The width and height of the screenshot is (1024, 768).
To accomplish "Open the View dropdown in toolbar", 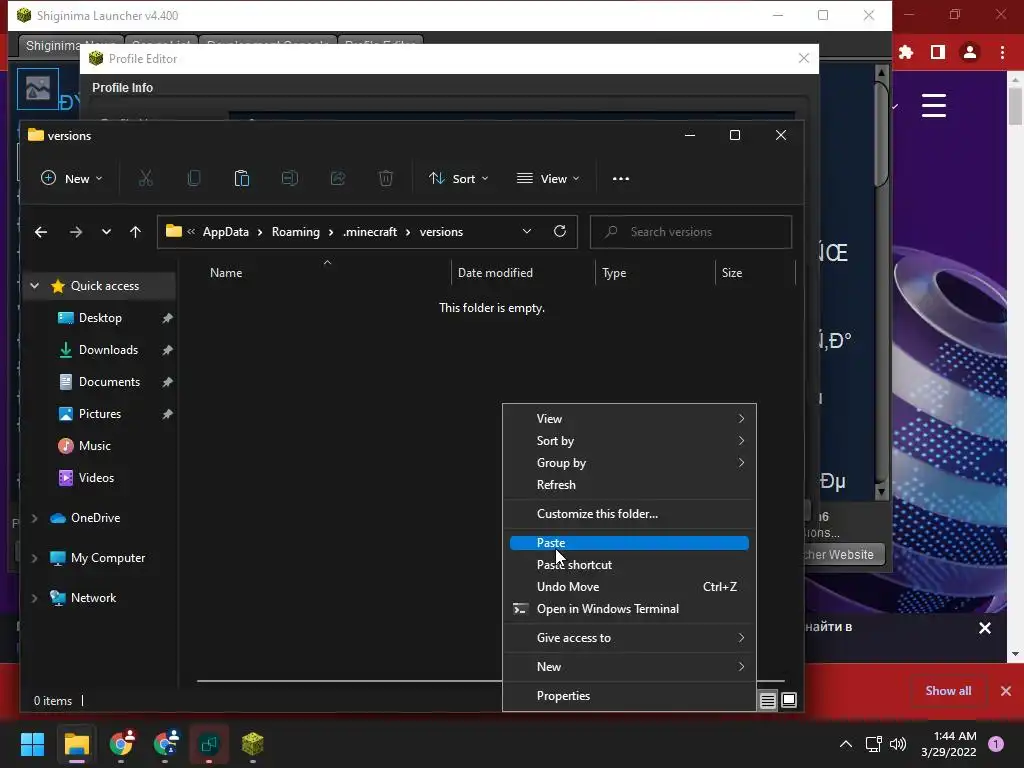I will pos(548,178).
